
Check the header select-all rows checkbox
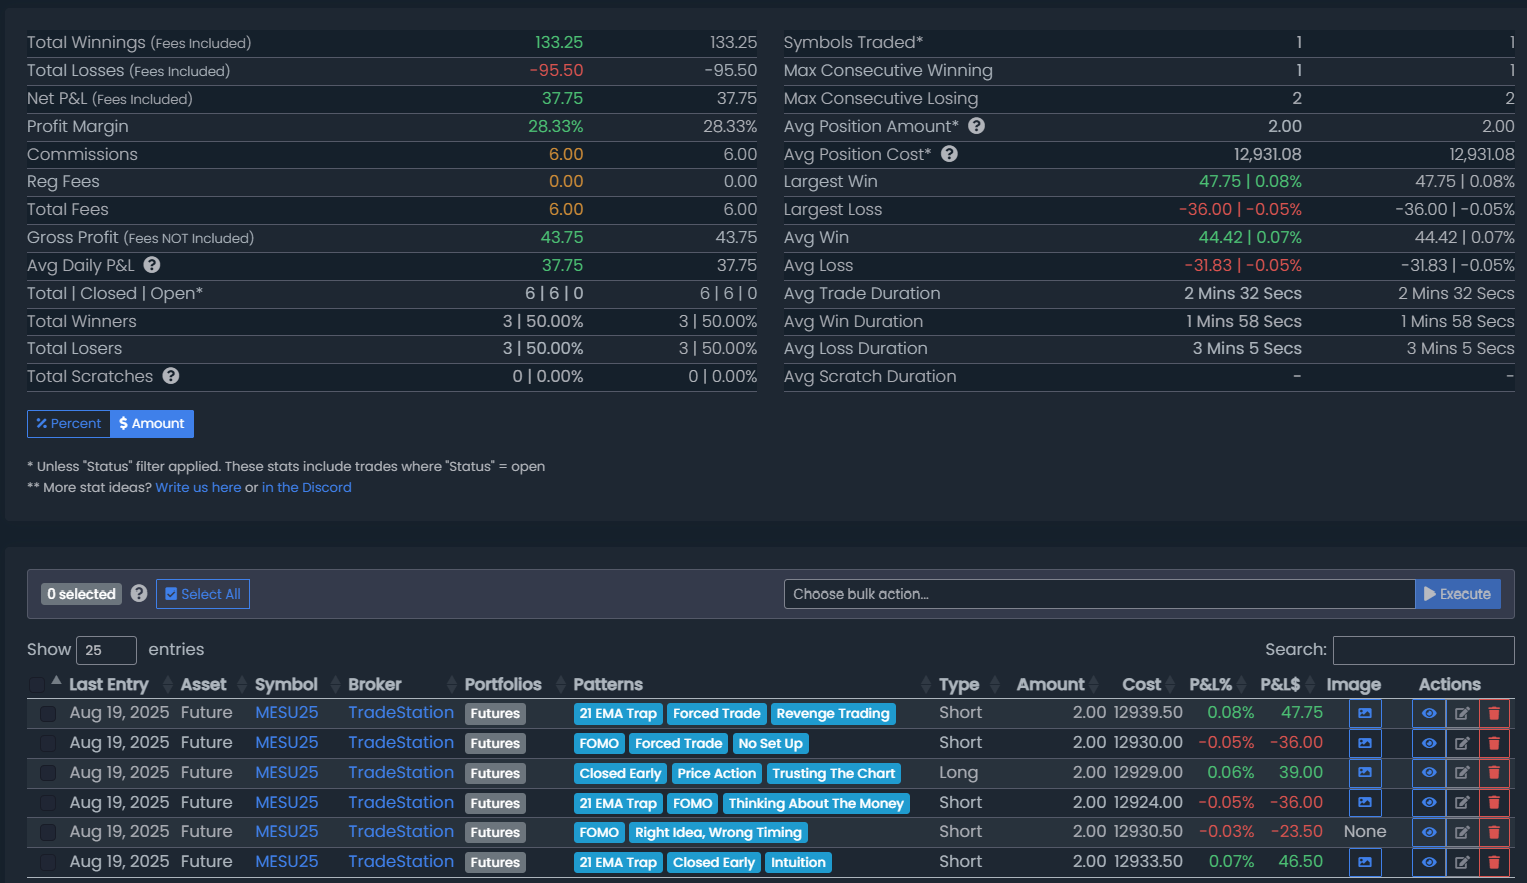(37, 684)
